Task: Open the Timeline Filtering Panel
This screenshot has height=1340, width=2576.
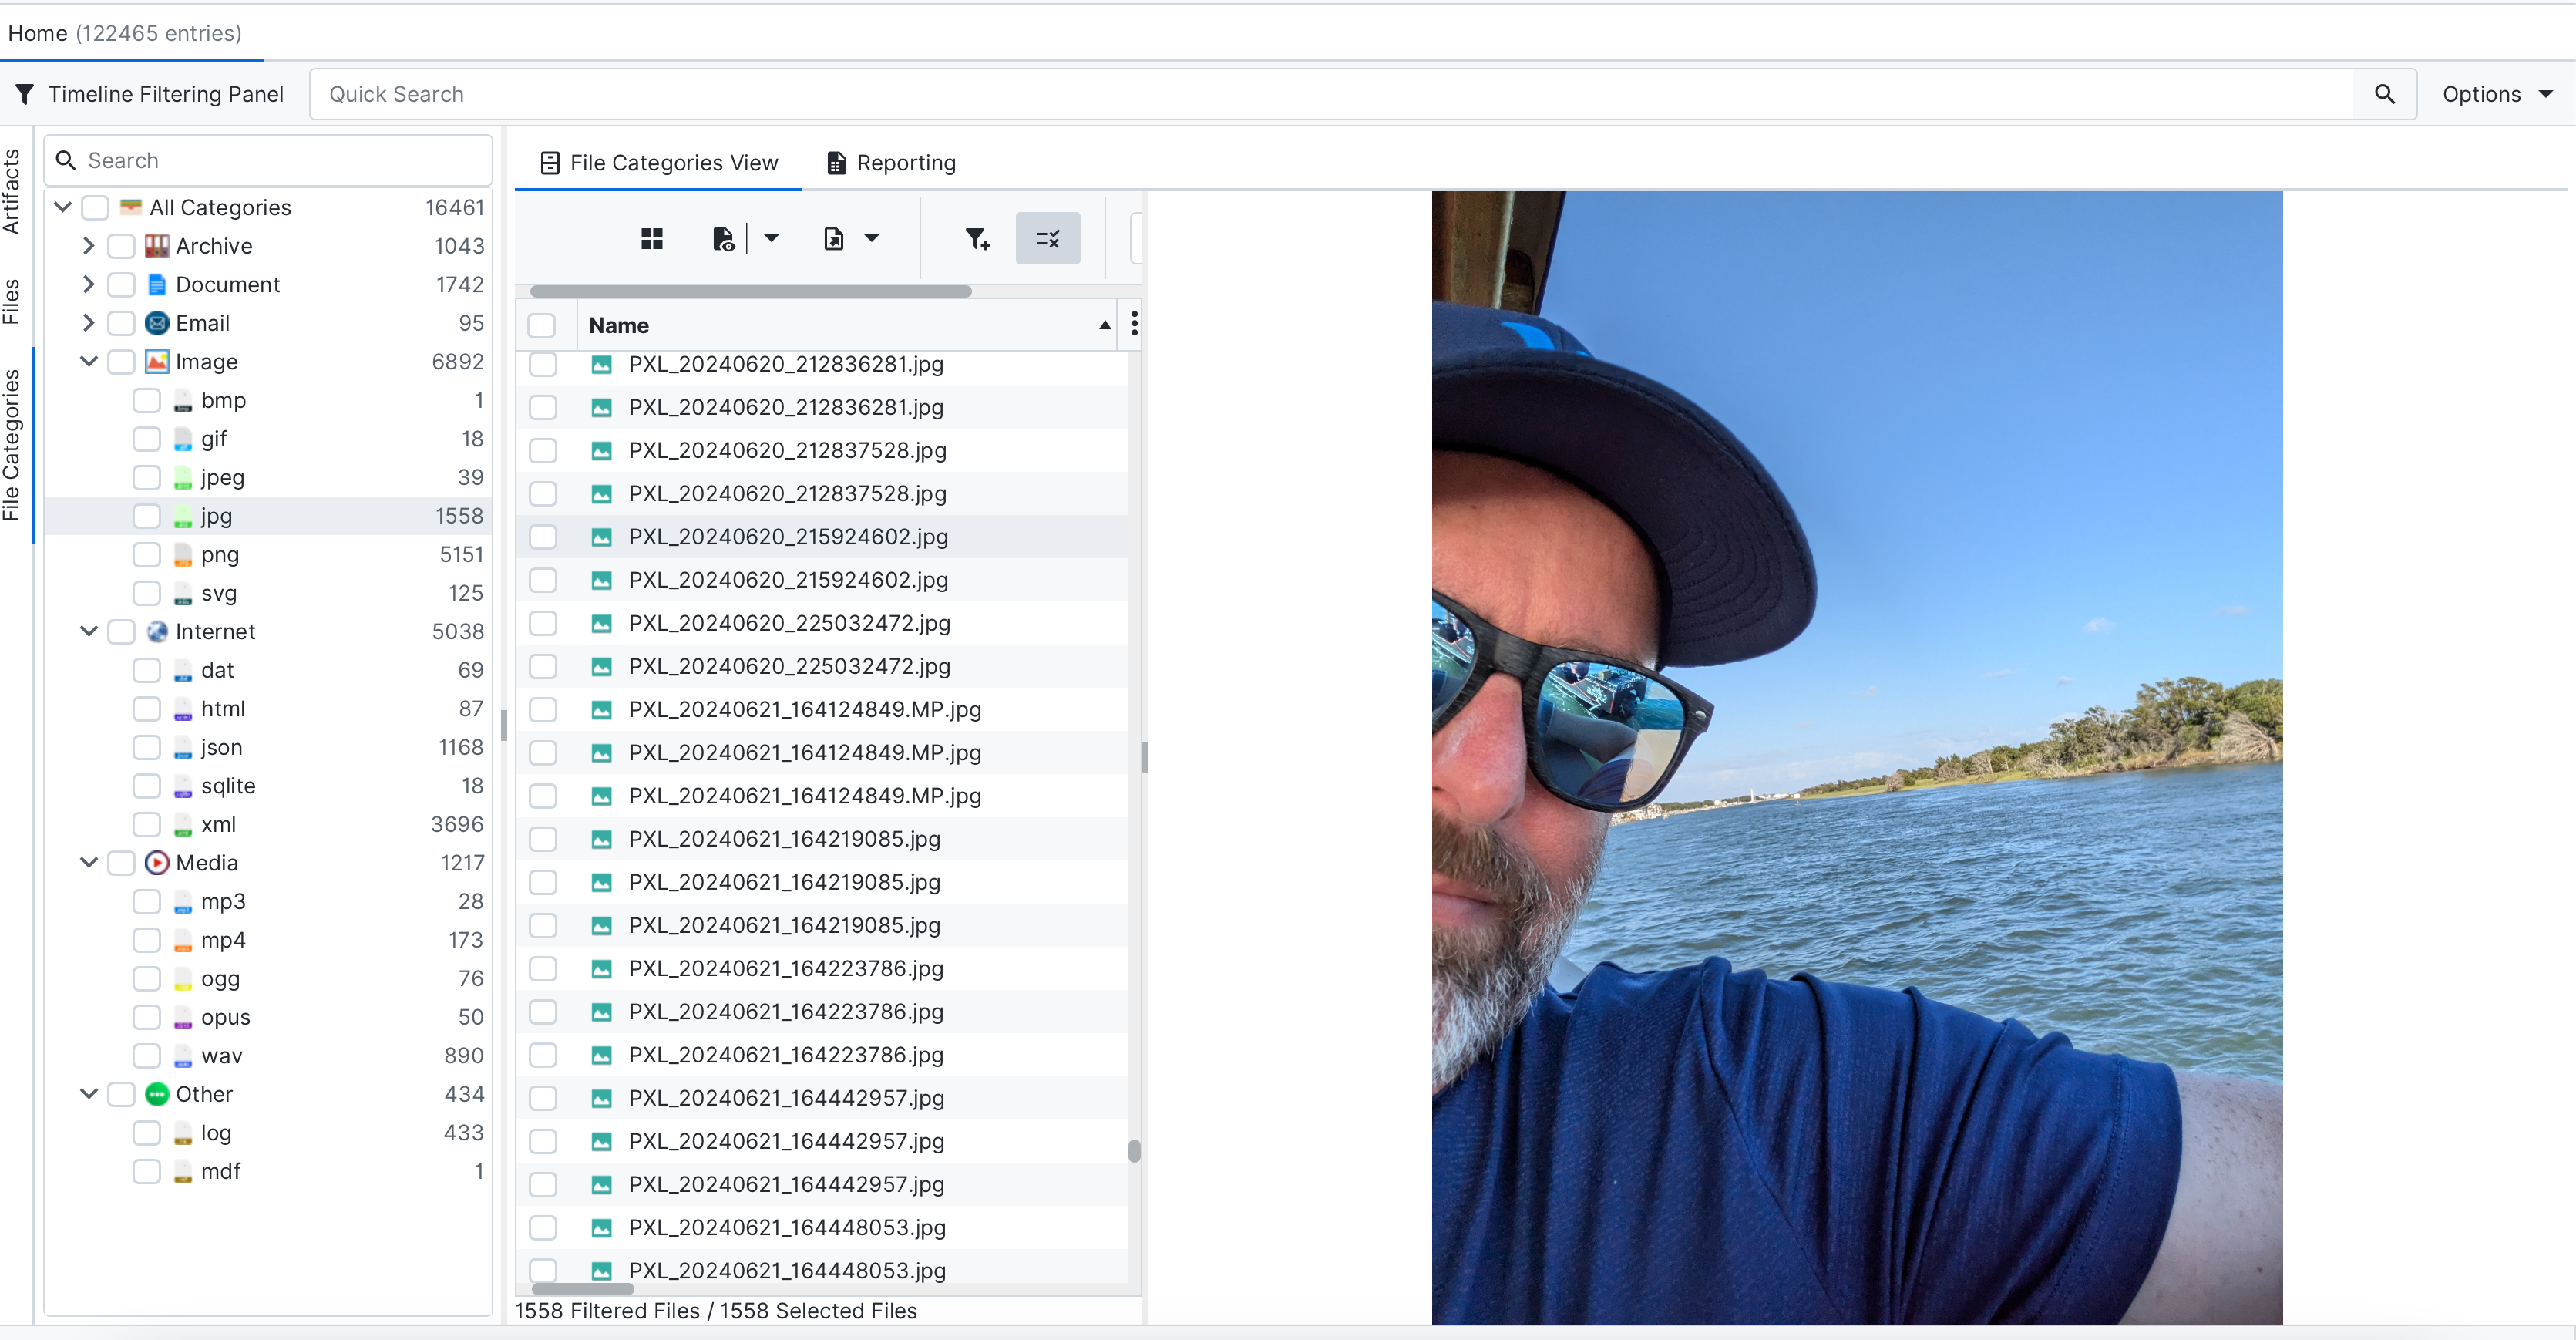Action: [150, 94]
